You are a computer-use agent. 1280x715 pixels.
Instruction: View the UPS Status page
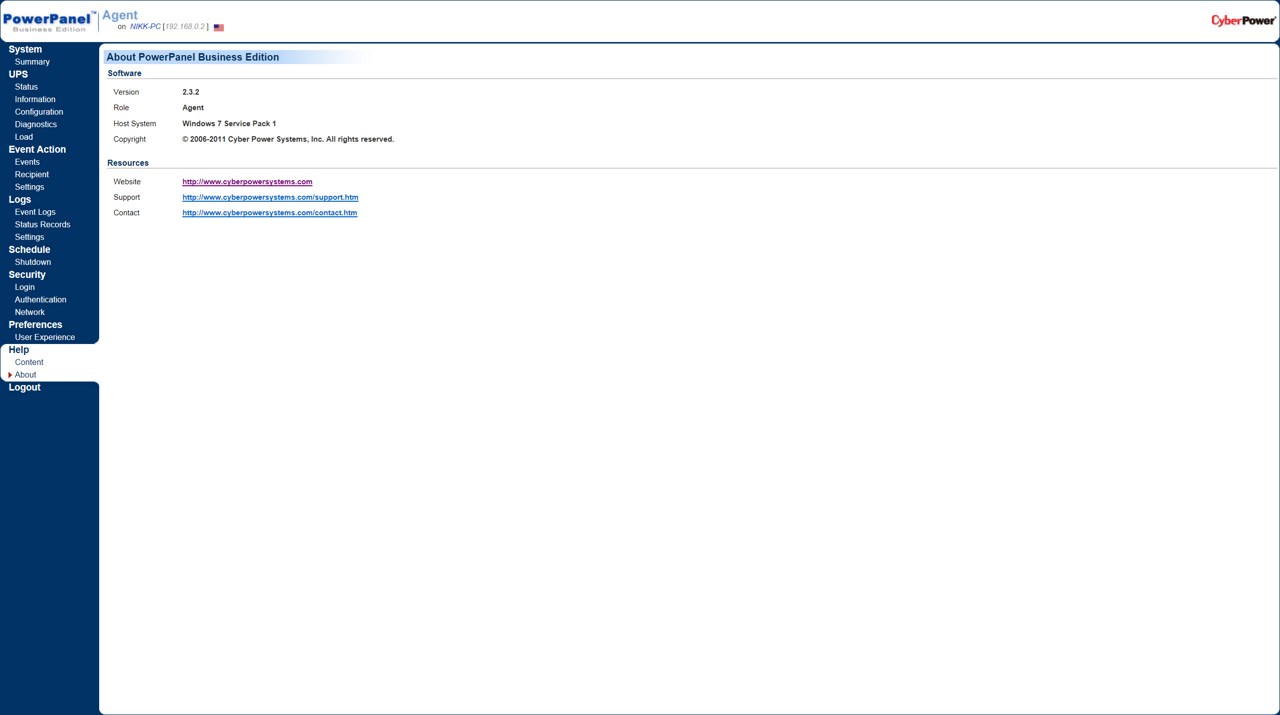[26, 87]
